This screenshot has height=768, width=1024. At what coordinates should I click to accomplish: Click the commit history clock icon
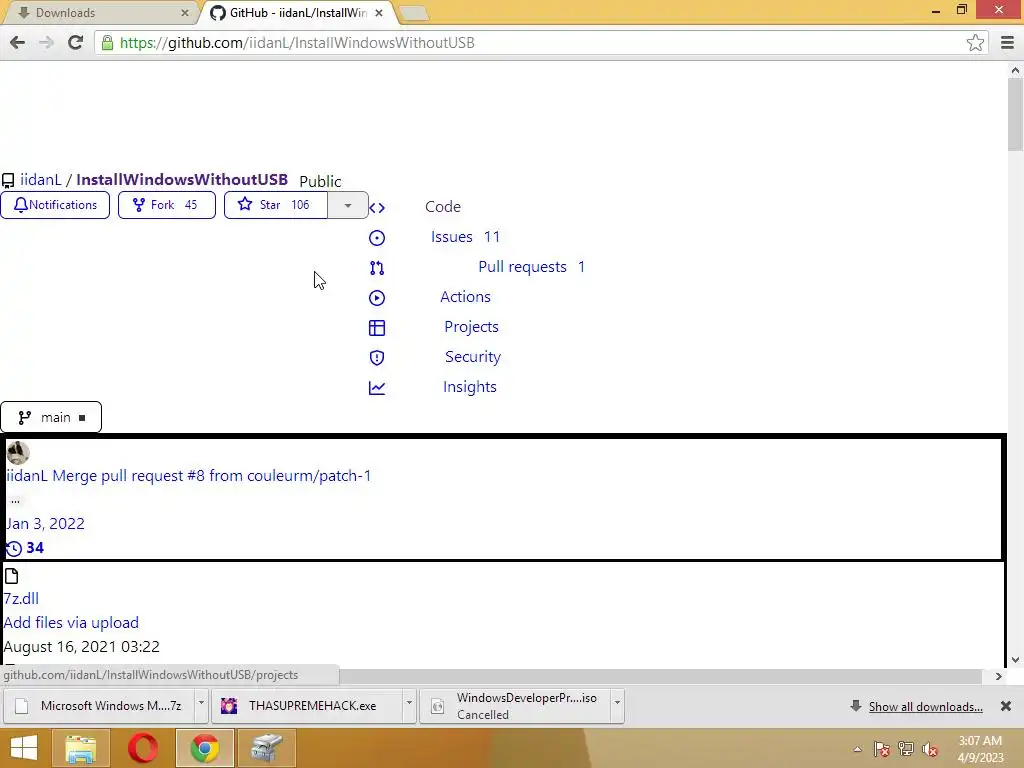(13, 549)
